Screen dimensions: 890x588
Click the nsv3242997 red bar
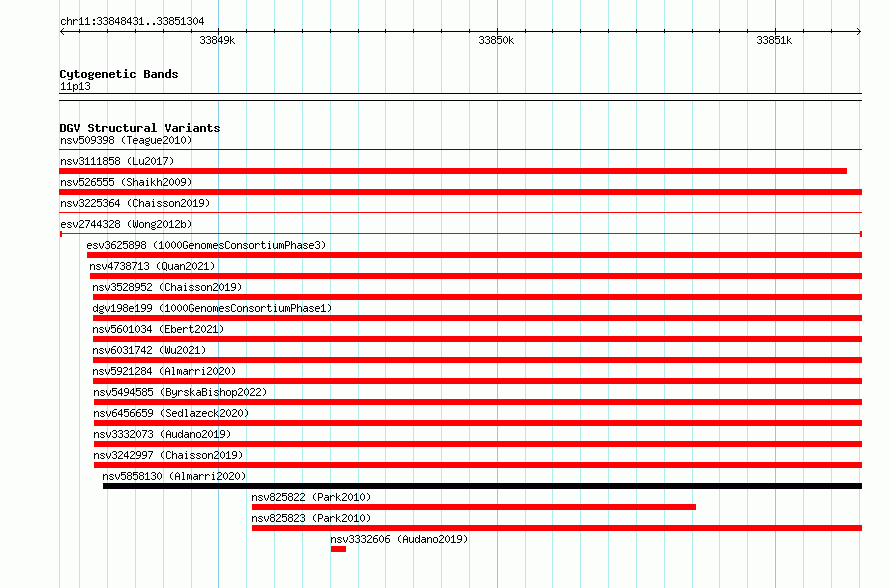pyautogui.click(x=478, y=465)
